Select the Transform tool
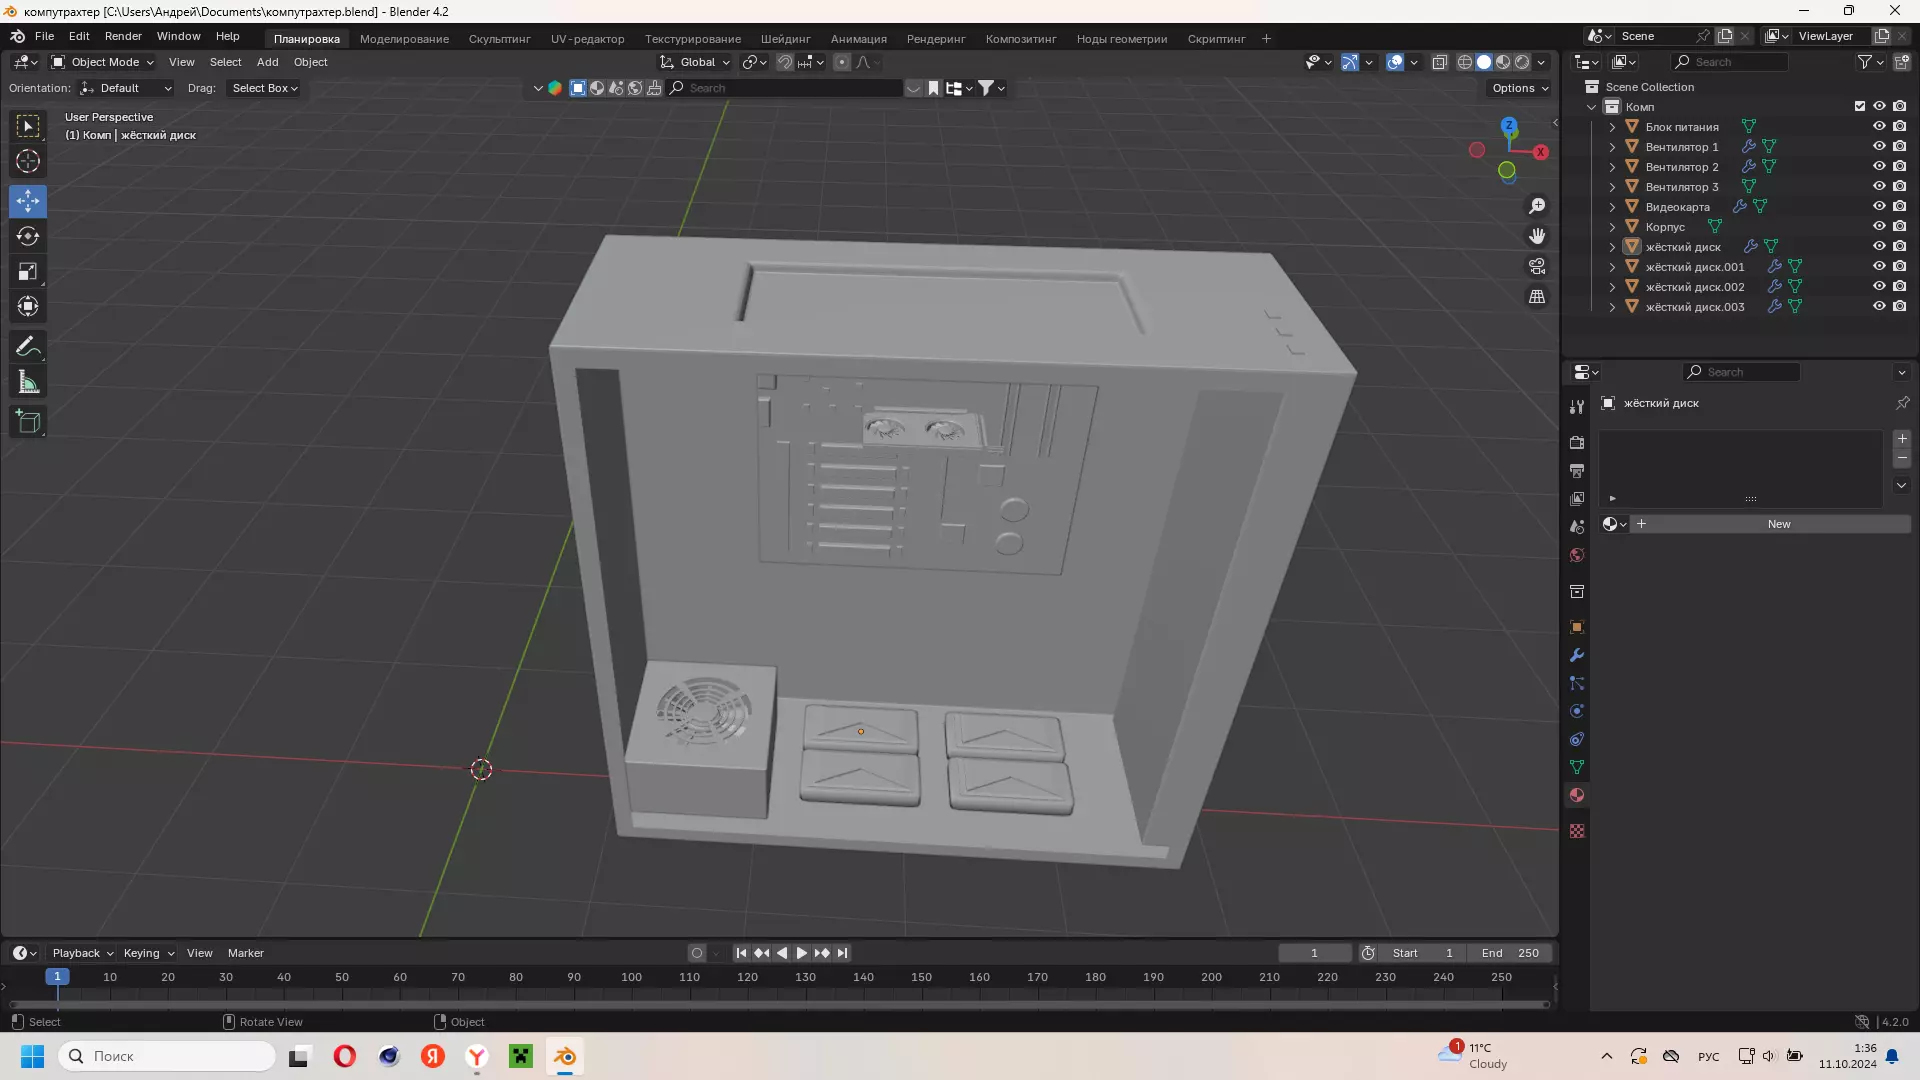The width and height of the screenshot is (1920, 1080). pos(28,306)
